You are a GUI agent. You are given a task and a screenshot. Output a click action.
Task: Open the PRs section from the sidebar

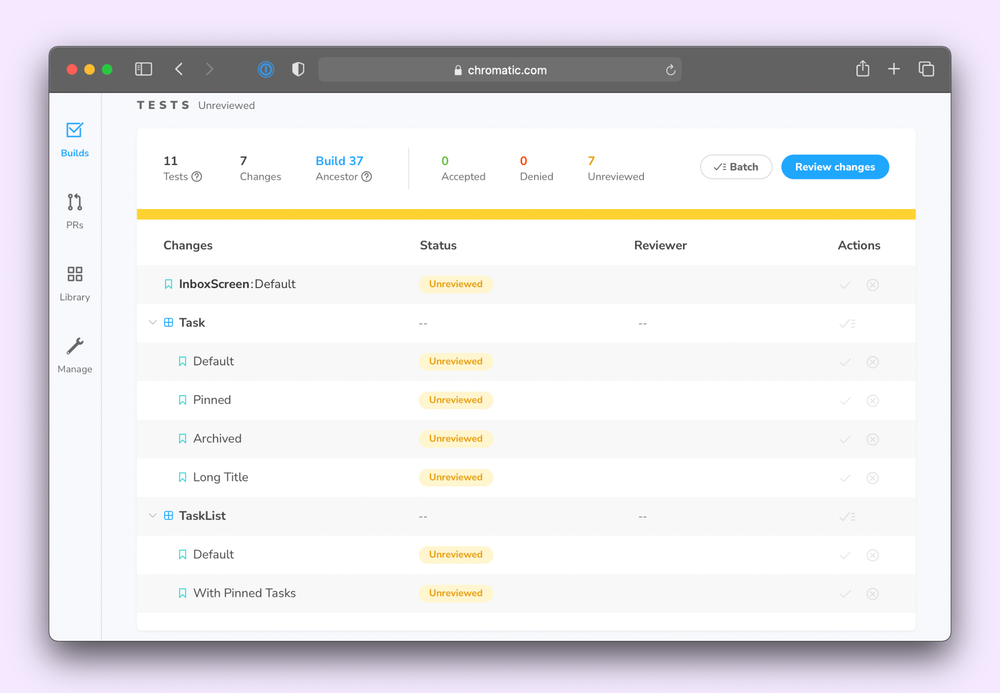coord(74,204)
